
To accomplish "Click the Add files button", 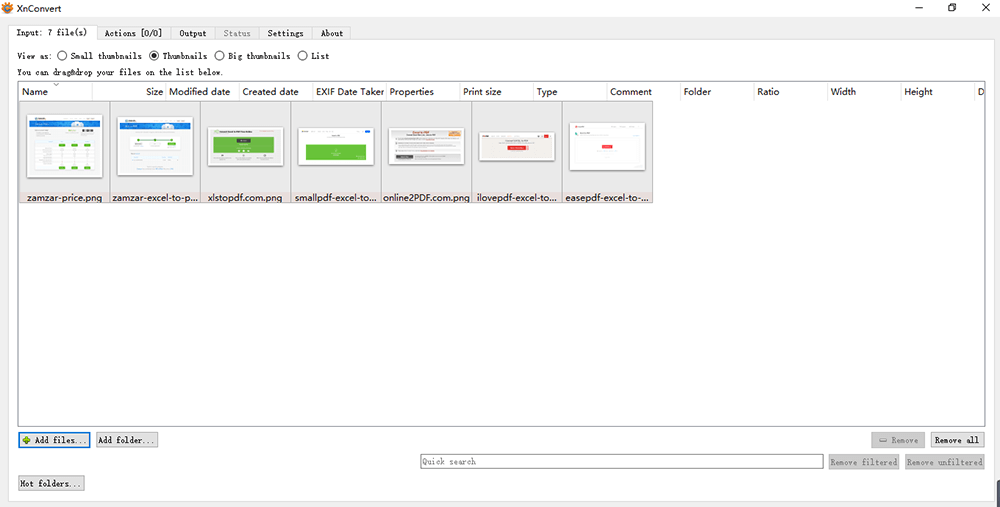I will [54, 440].
